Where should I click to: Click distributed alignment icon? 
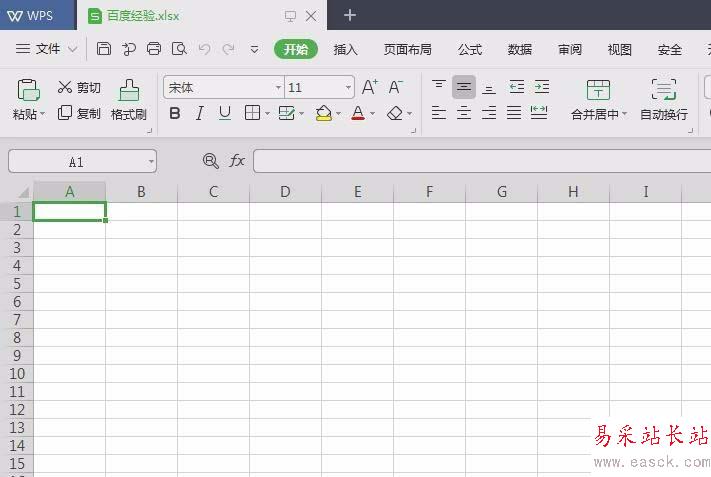click(x=539, y=112)
